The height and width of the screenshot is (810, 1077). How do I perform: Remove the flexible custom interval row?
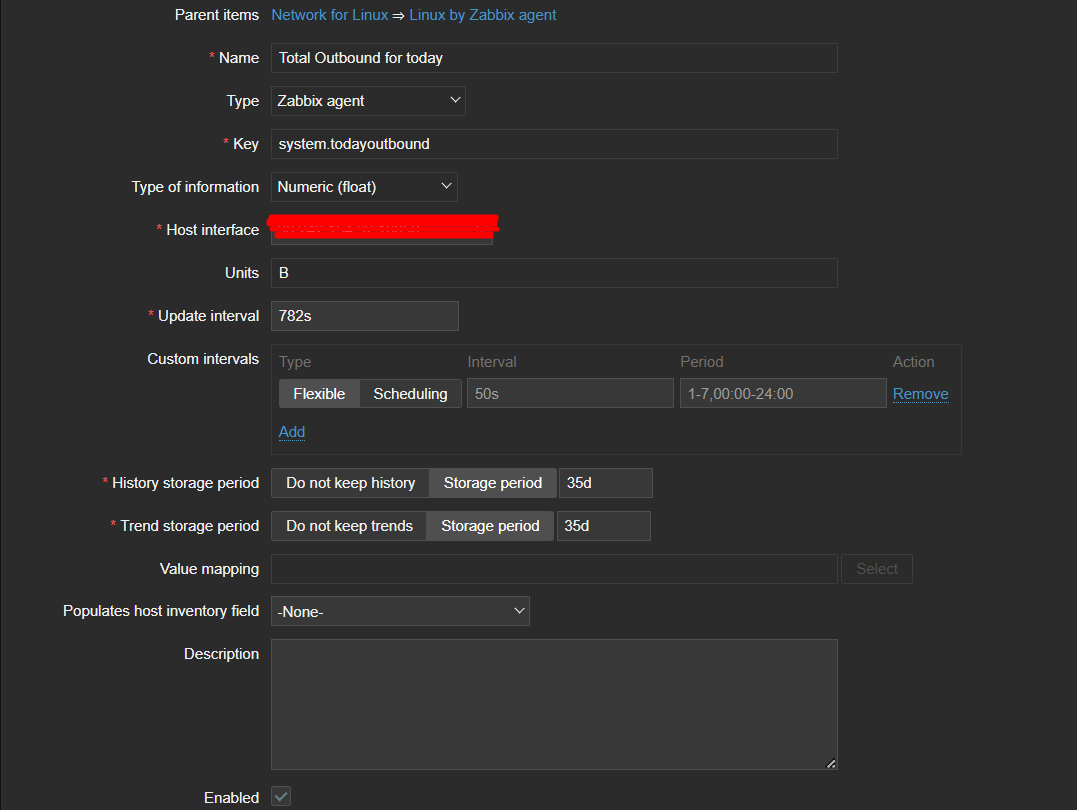(x=920, y=394)
